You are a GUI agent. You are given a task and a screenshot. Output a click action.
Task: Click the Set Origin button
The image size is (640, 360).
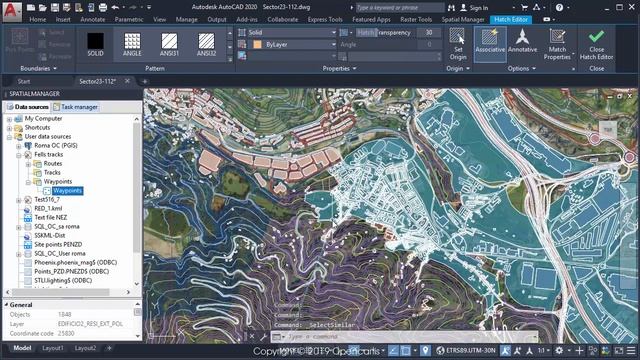point(458,44)
